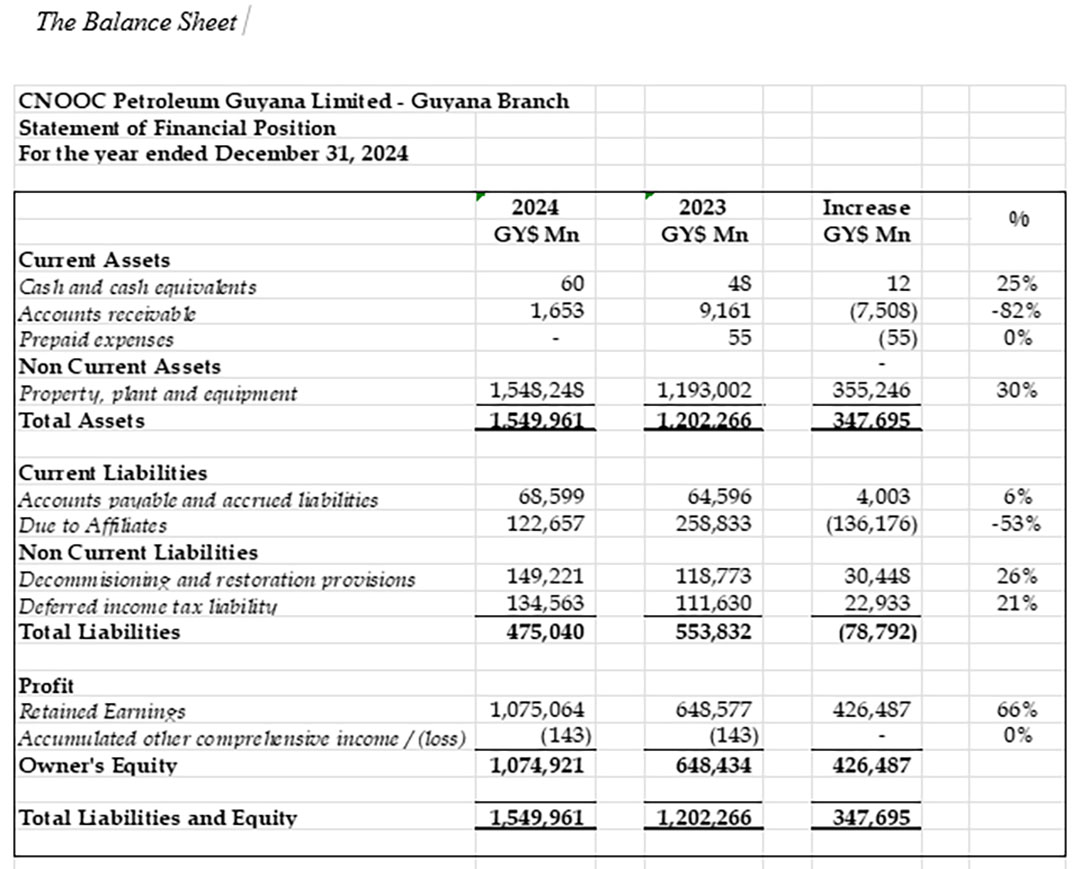
Task: Select the -53% percentage cell
Action: 1016,524
